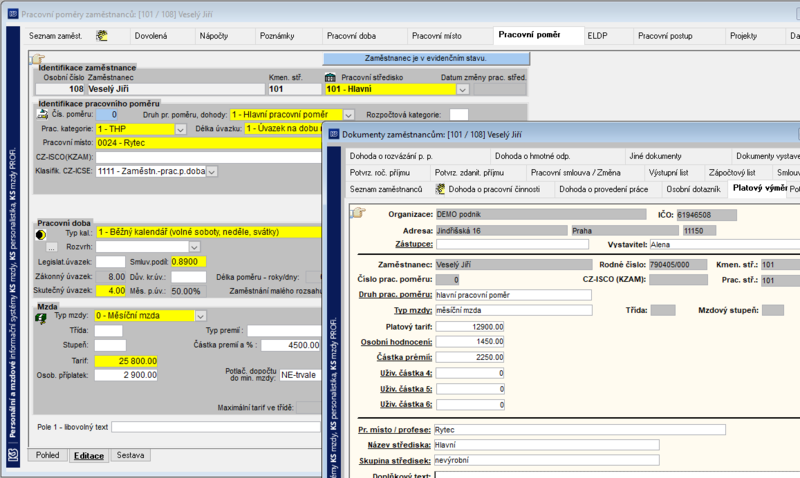Click the moon icon next to Typ kal.
Screen dimensions: 800x478
(x=41, y=235)
